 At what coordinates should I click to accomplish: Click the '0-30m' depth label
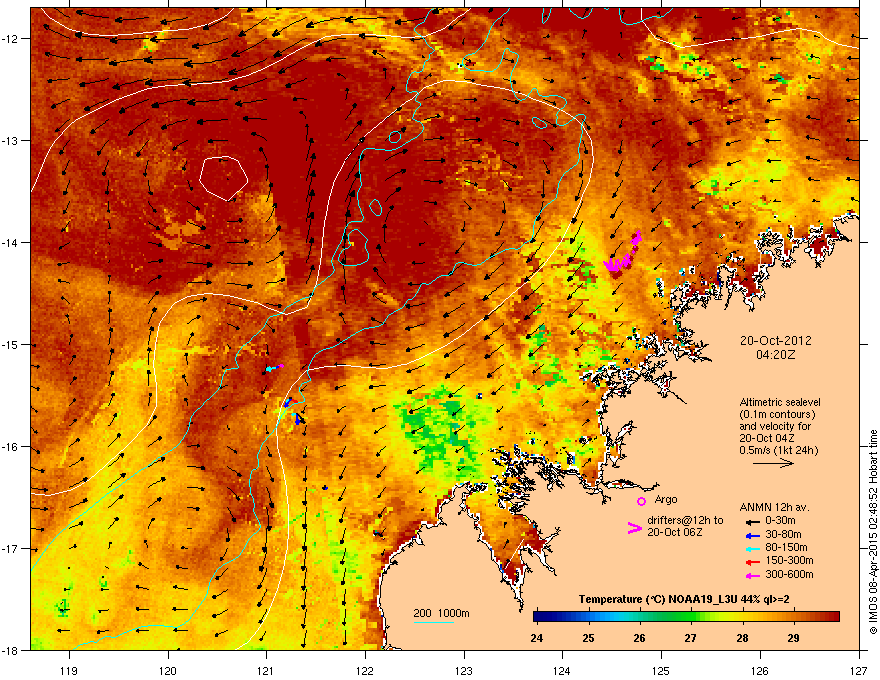(780, 521)
